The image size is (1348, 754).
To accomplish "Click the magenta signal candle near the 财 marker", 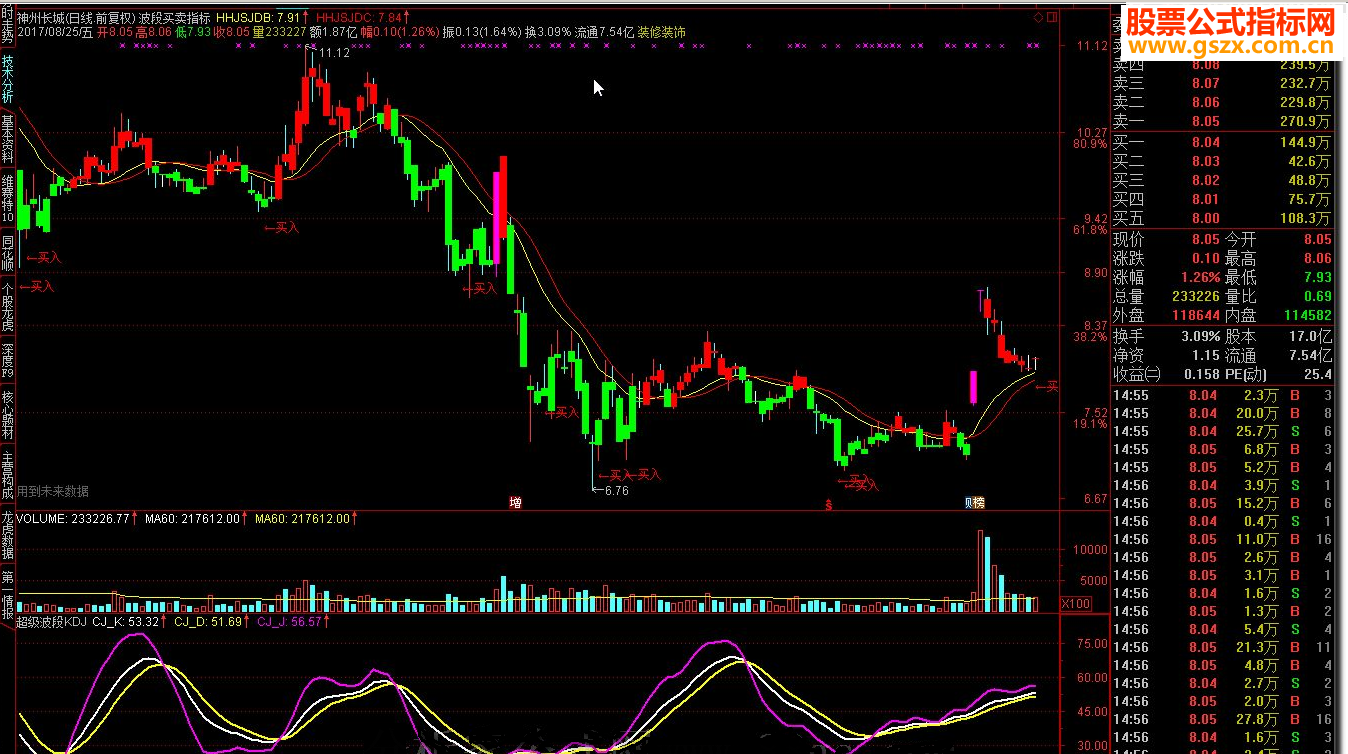I will [973, 387].
